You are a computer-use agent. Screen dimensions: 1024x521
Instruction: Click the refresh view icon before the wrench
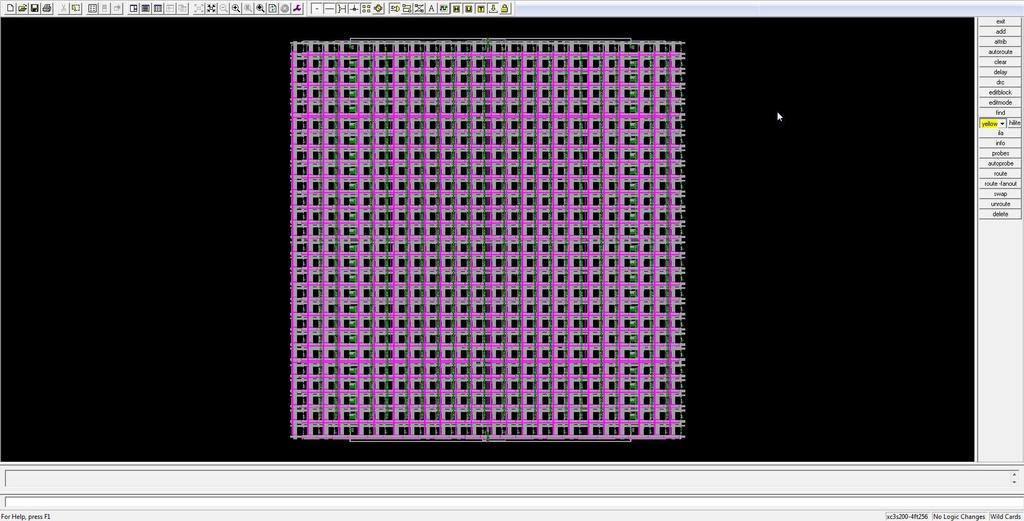(x=272, y=8)
